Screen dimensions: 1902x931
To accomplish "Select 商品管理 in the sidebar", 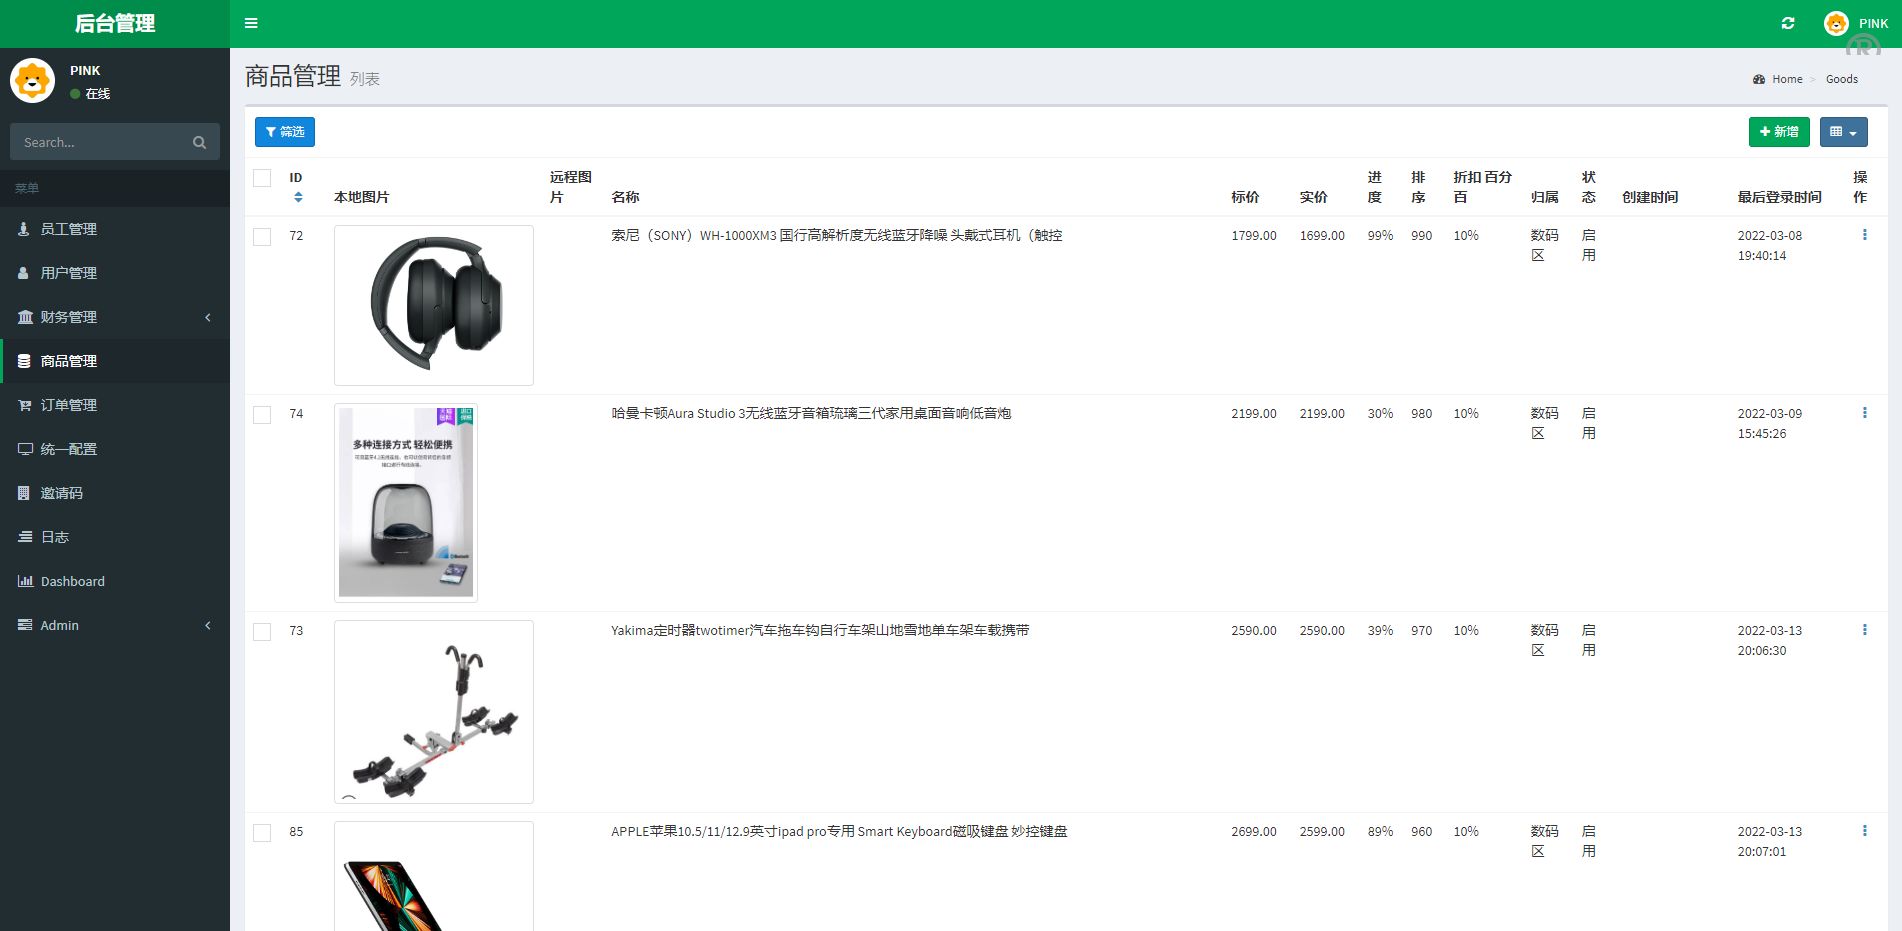I will click(68, 361).
